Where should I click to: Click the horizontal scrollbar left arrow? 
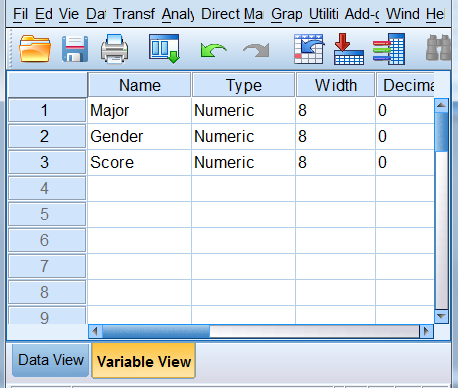tap(95, 331)
